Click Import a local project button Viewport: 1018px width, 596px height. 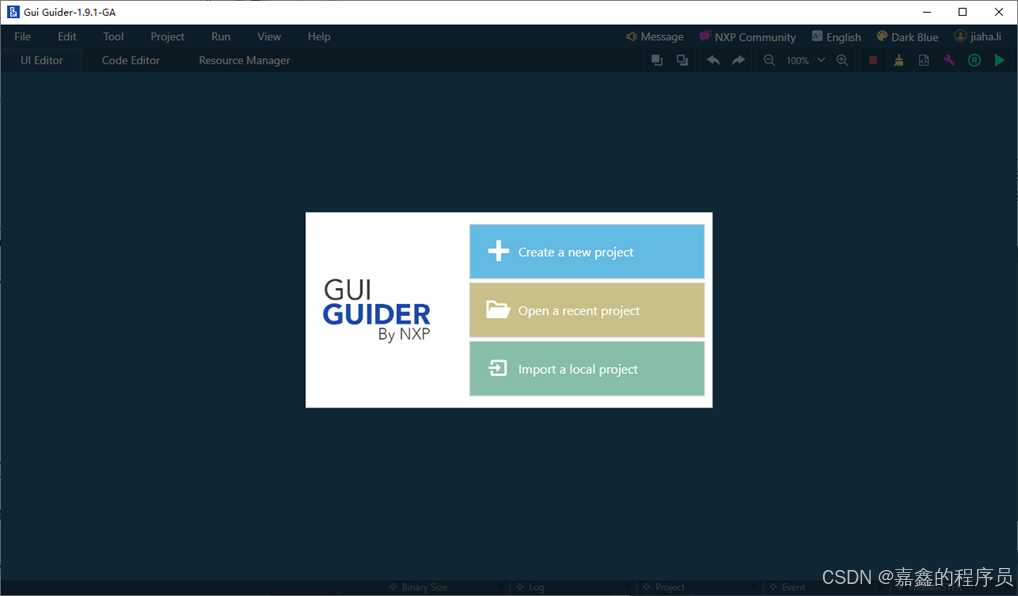(587, 369)
